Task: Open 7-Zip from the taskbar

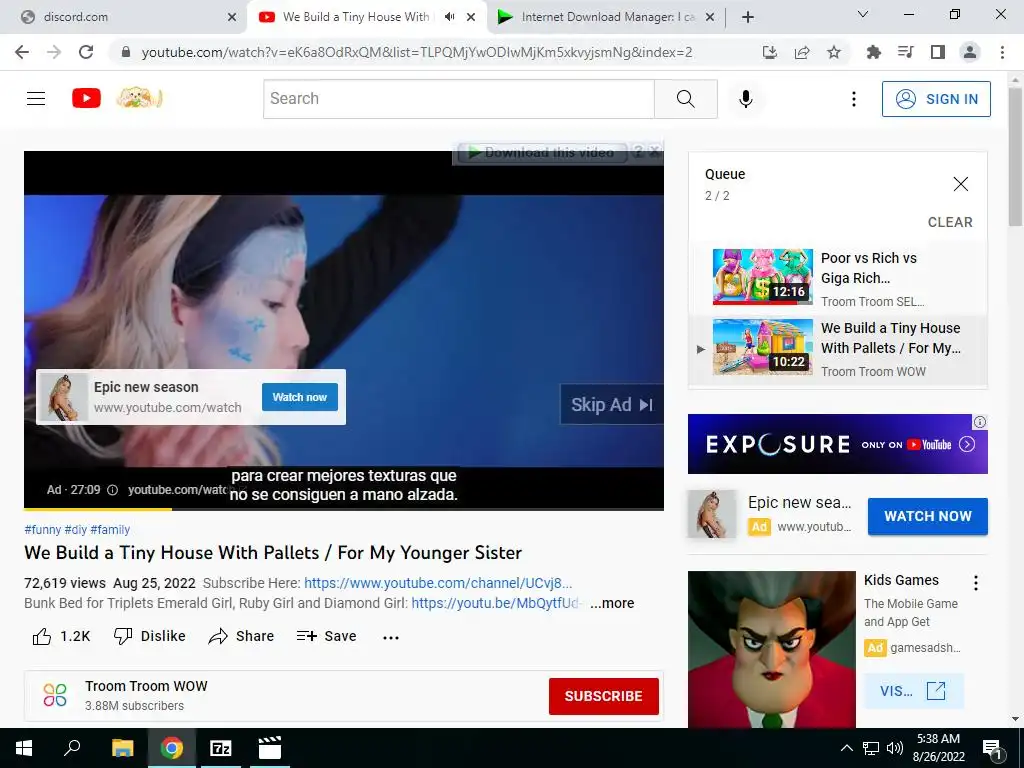Action: click(x=220, y=748)
